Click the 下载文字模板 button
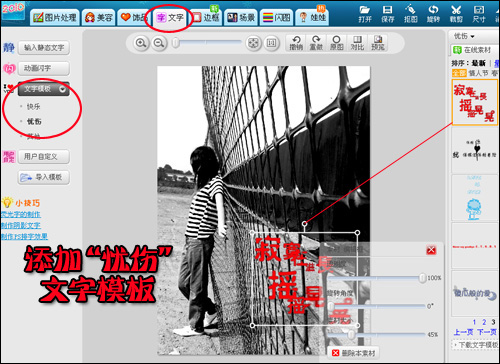 [x=476, y=345]
